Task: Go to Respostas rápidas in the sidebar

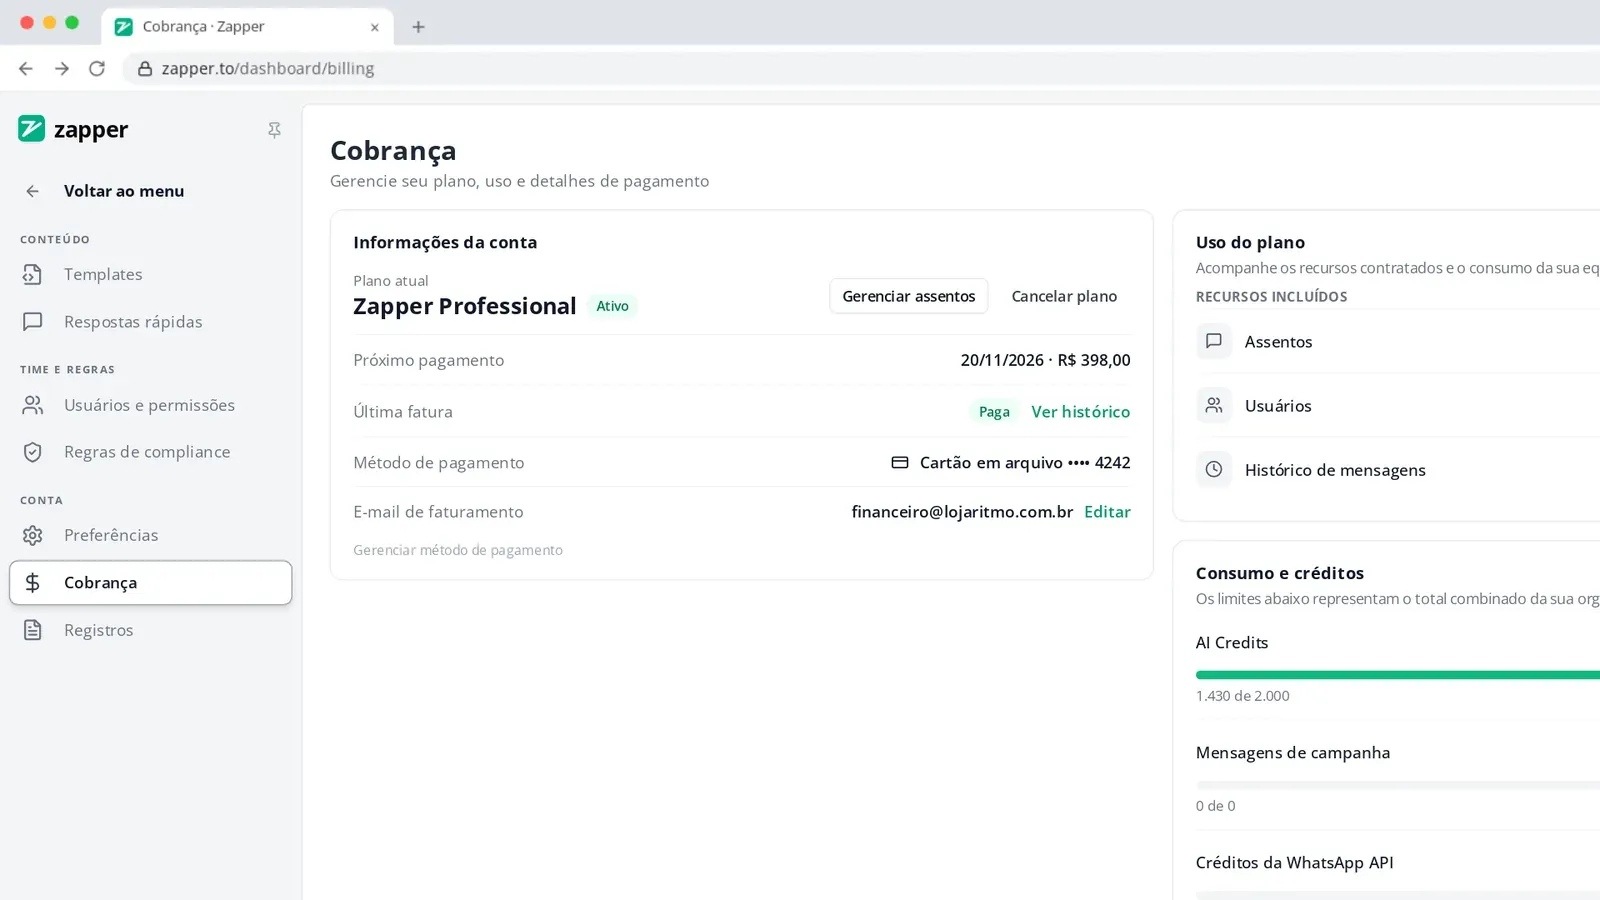Action: 151,322
